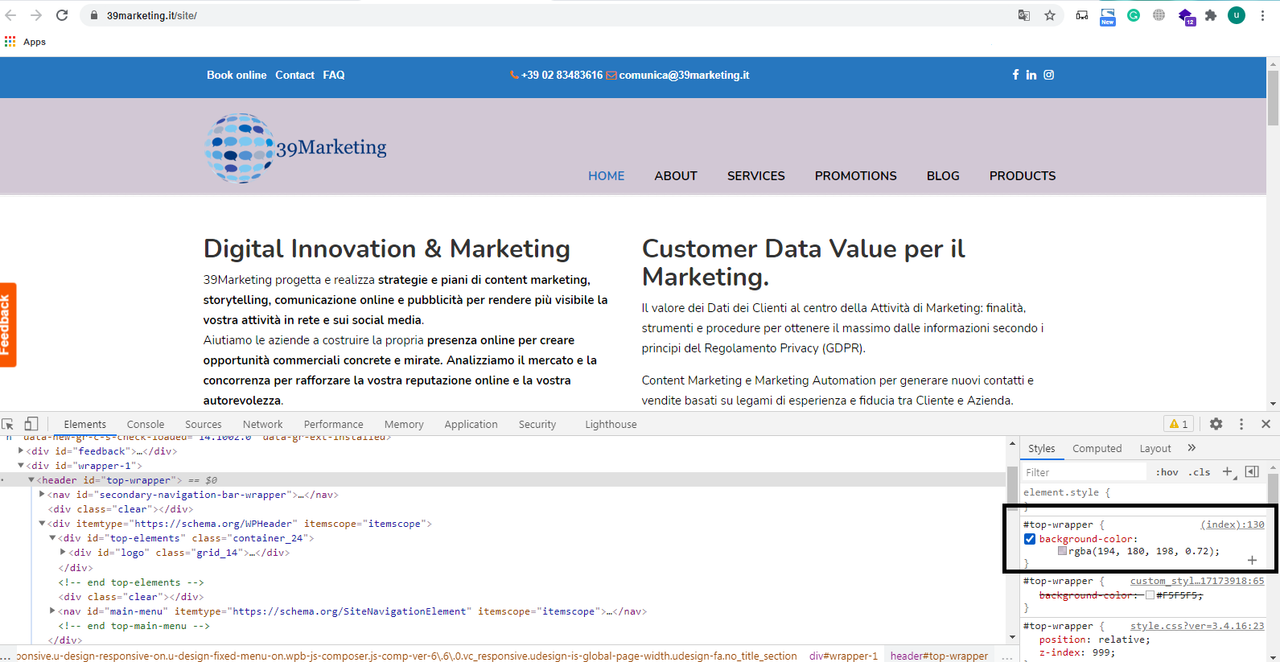Open the ABOUT menu item
The height and width of the screenshot is (662, 1280).
[x=676, y=175]
